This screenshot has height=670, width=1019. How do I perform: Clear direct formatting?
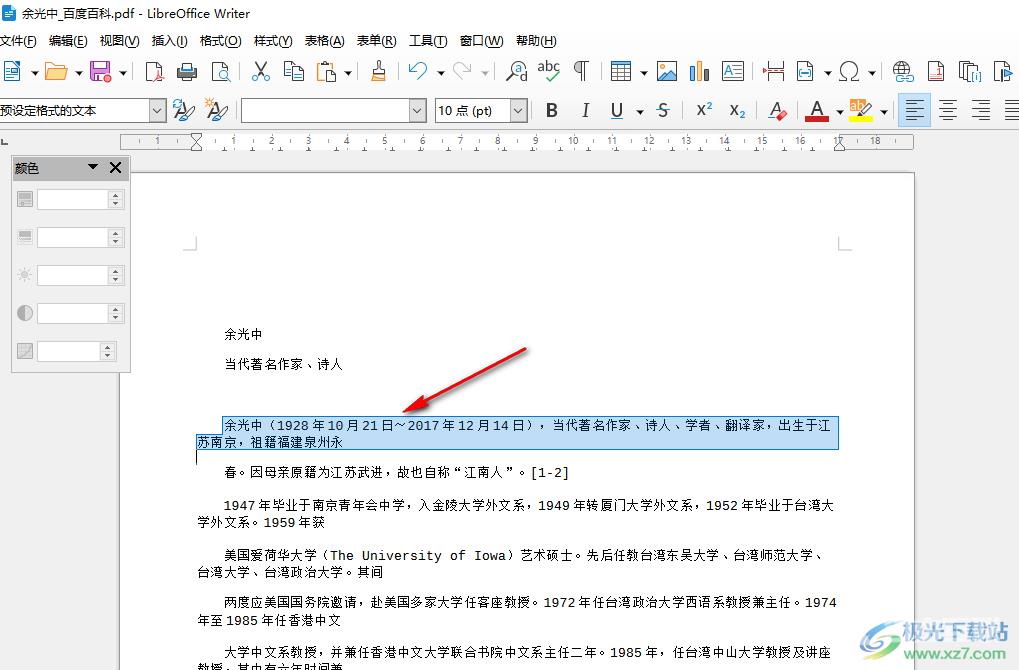coord(777,110)
